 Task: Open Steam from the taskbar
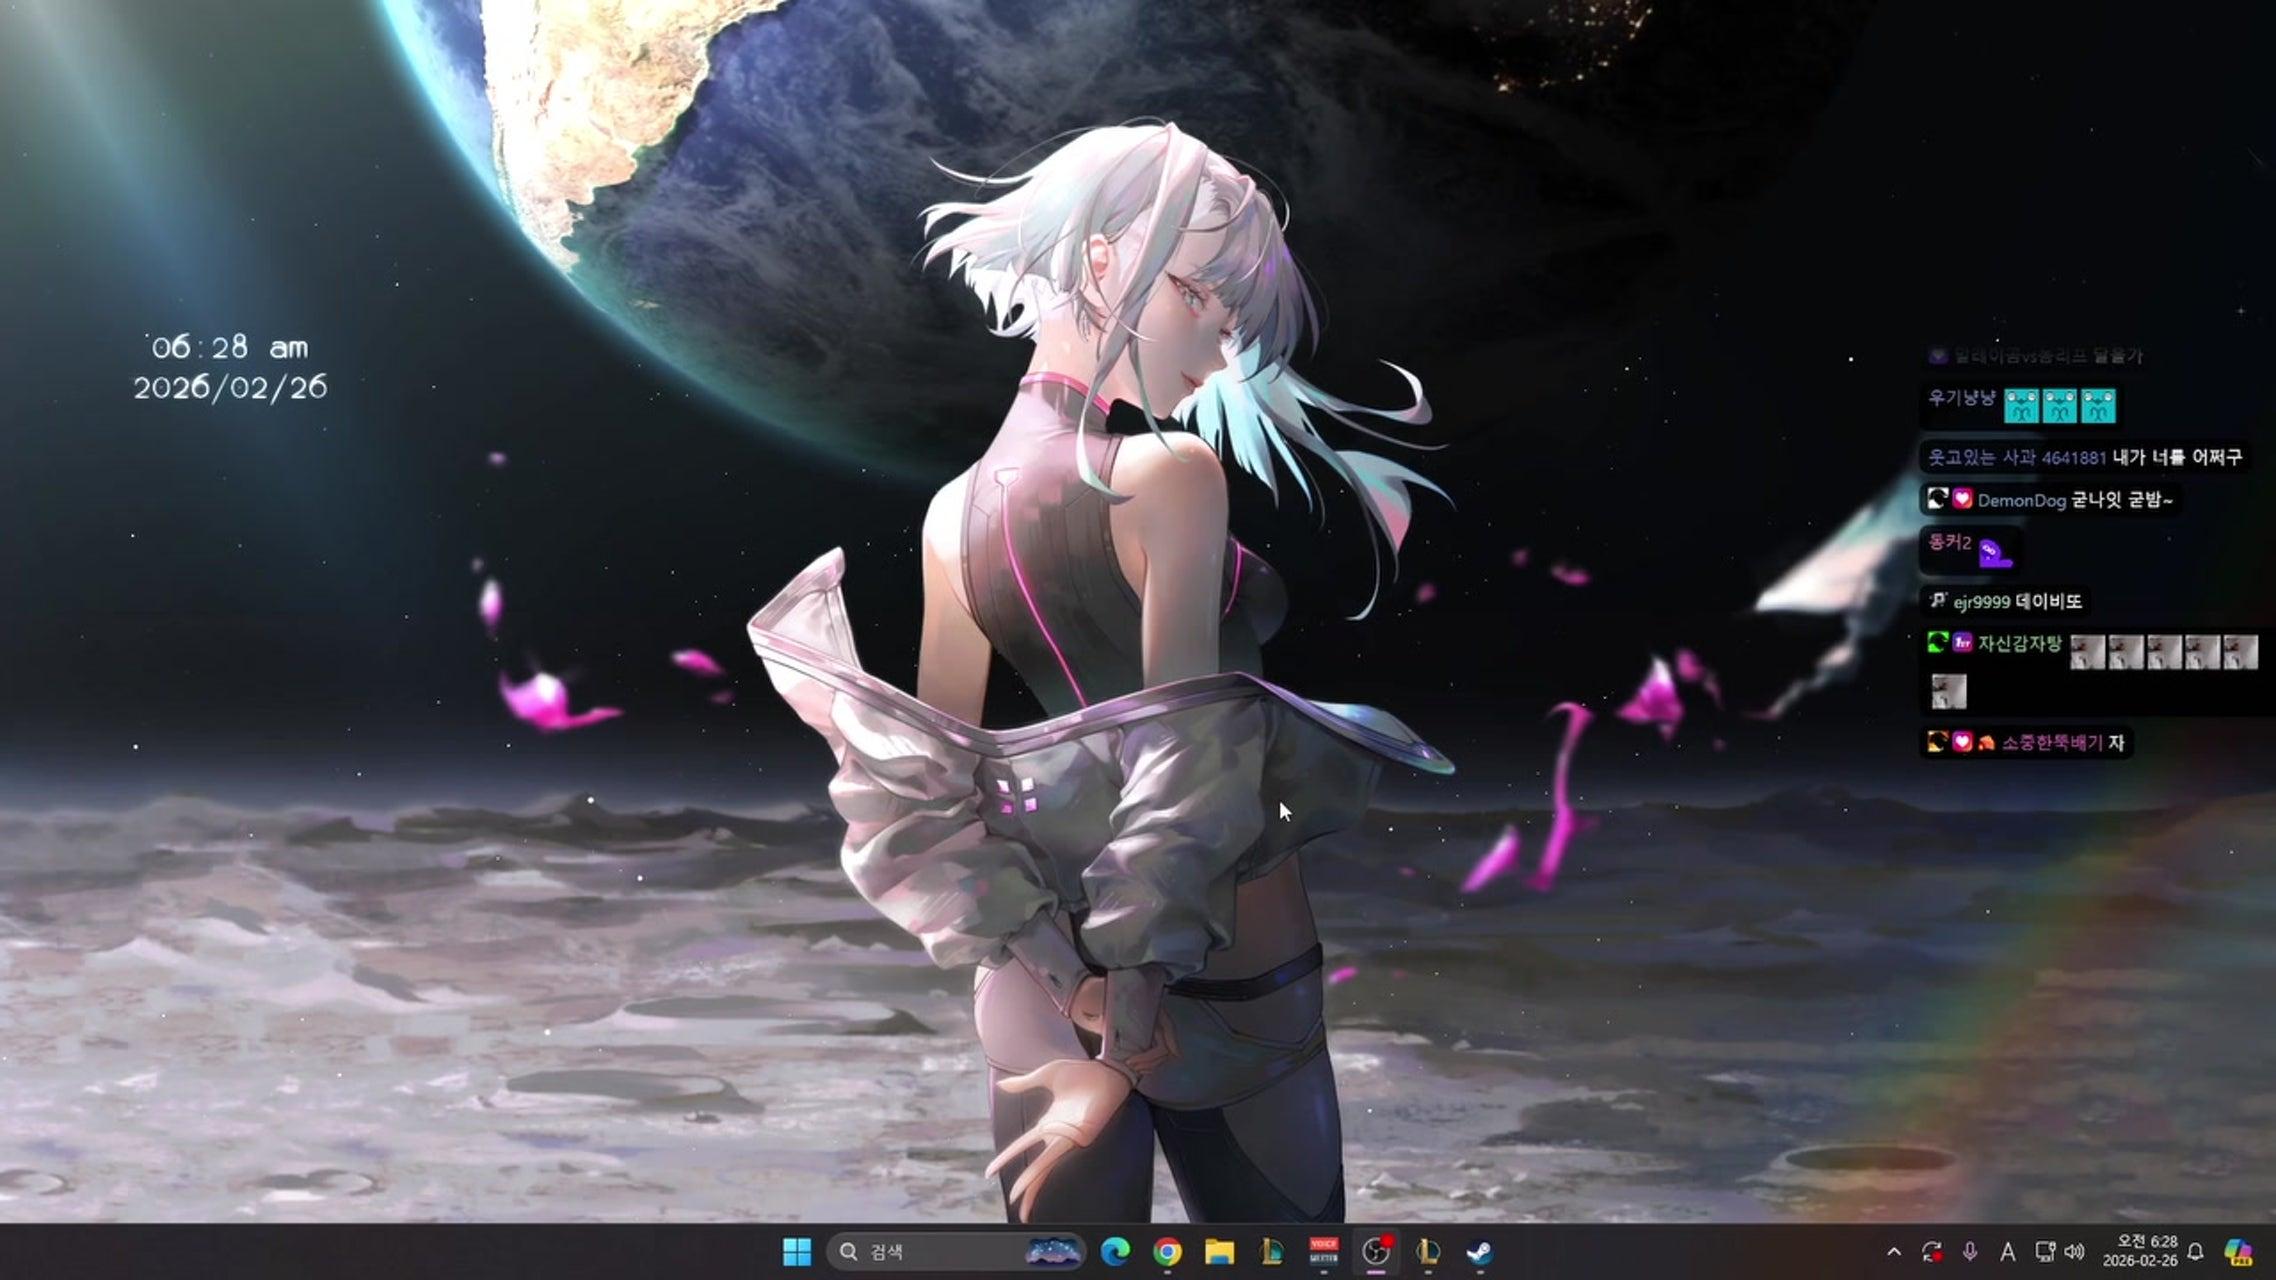1480,1251
